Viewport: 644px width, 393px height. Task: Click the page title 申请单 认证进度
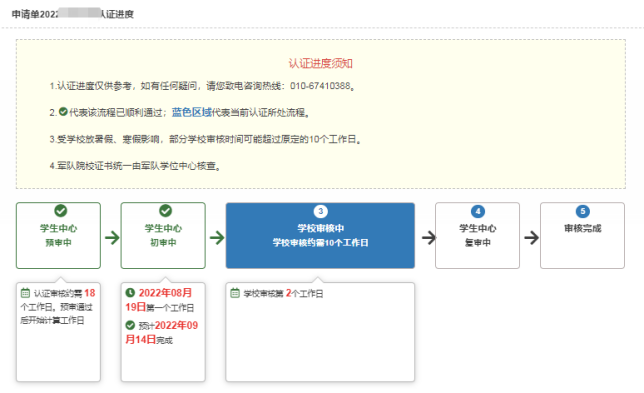tap(73, 14)
